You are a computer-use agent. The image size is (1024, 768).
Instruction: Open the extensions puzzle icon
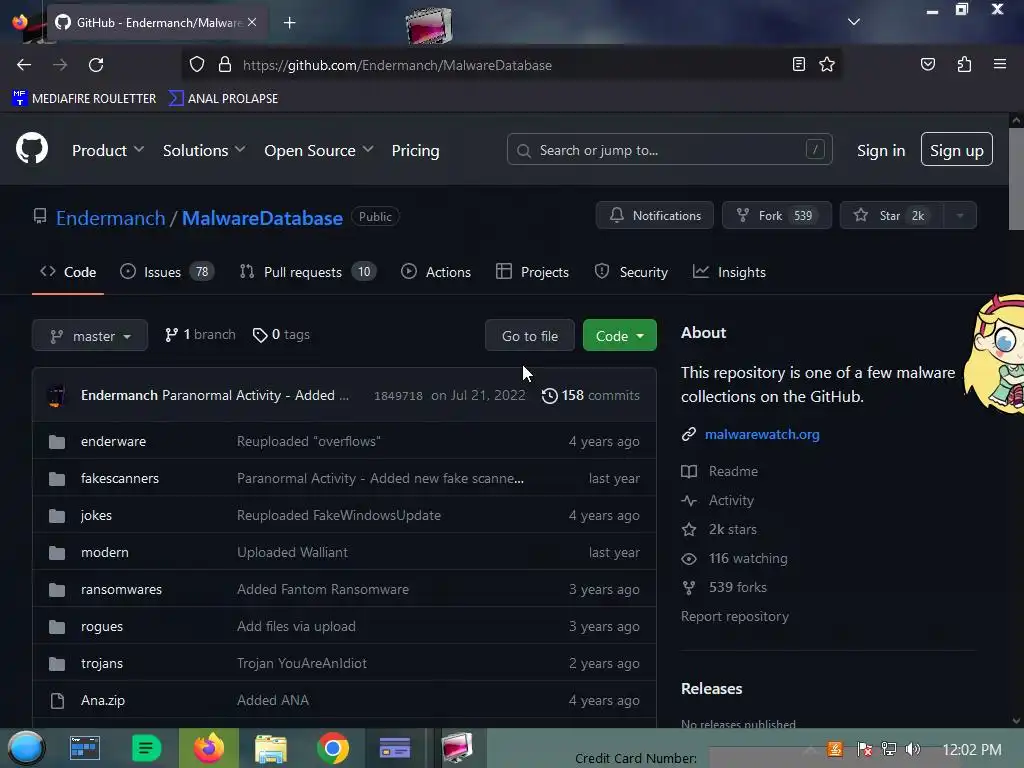(x=964, y=64)
